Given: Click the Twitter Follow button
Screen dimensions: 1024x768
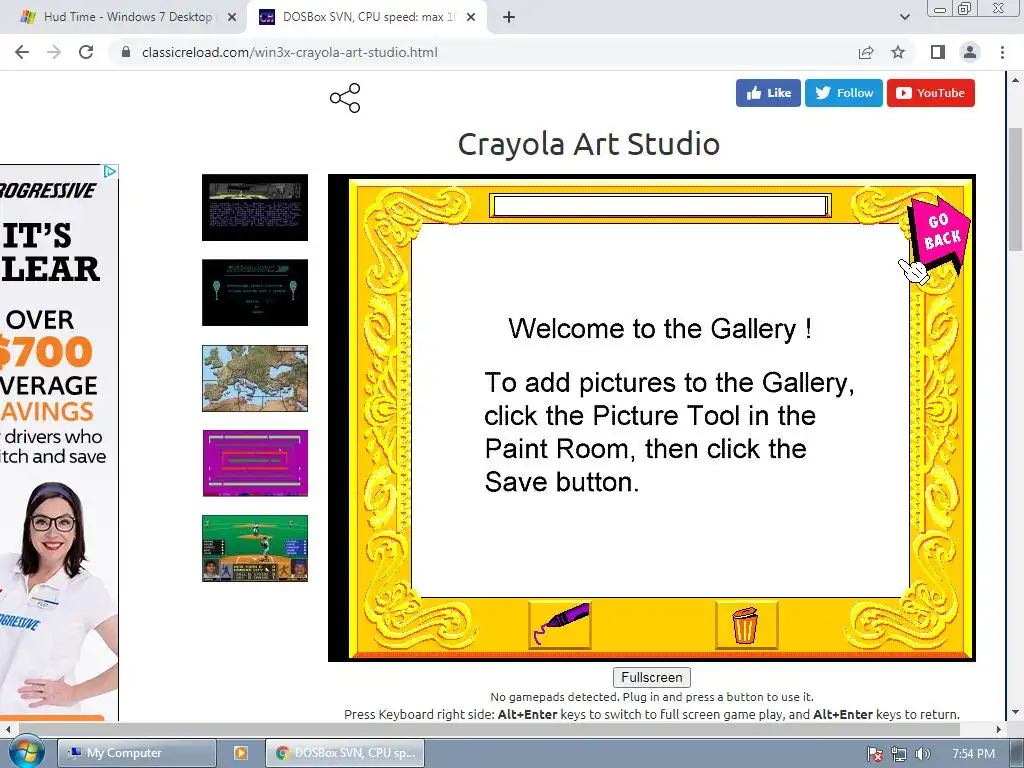Looking at the screenshot, I should [844, 93].
